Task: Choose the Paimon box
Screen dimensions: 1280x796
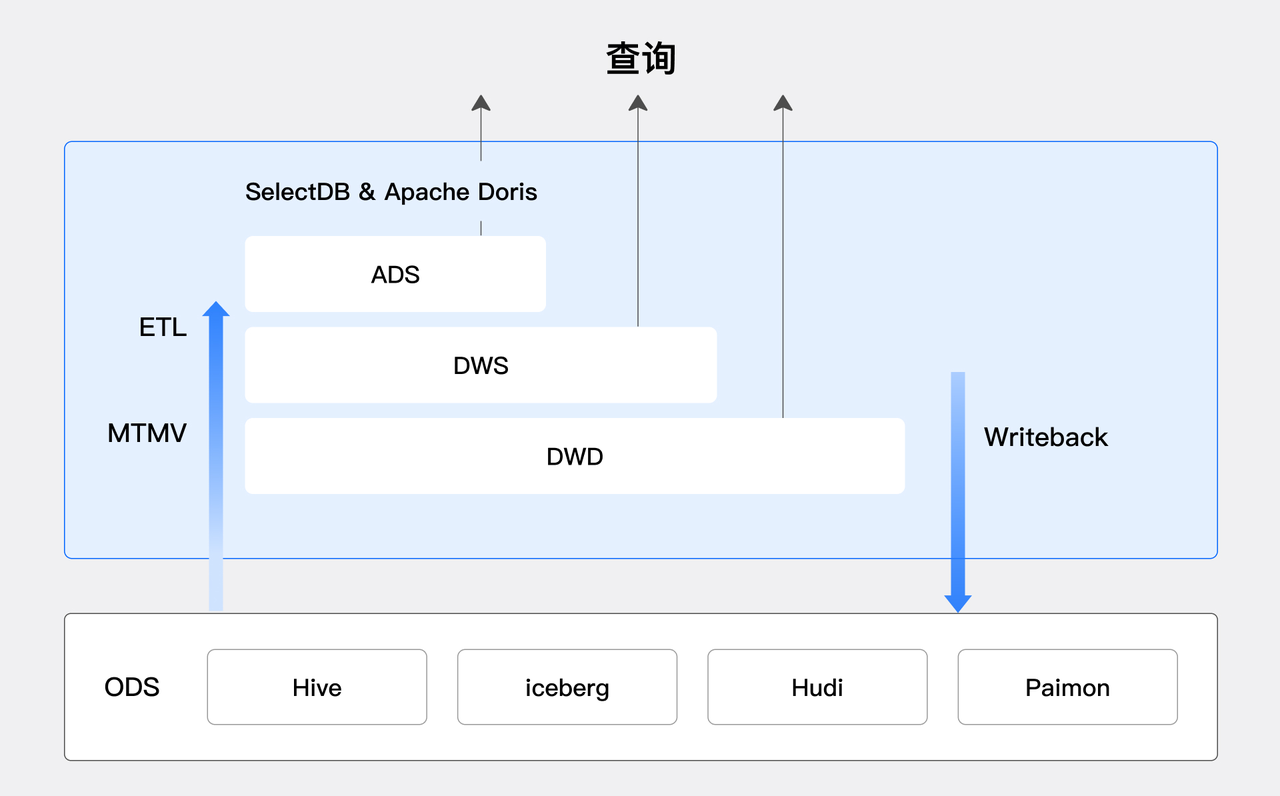Action: click(x=1067, y=687)
